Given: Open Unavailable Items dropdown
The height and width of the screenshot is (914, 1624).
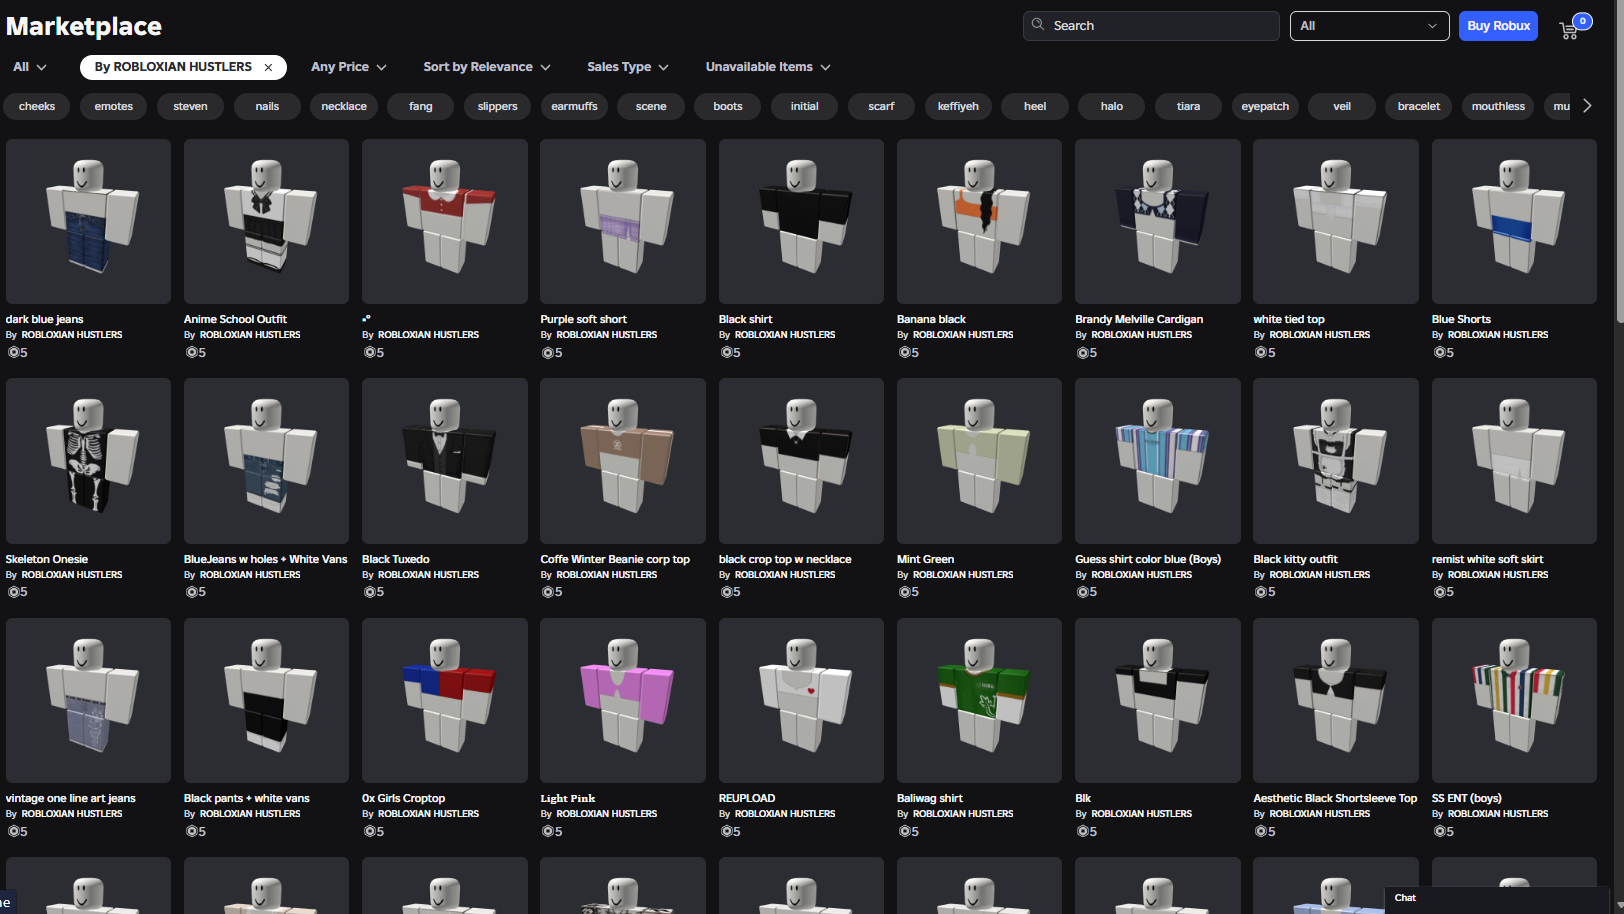Looking at the screenshot, I should [768, 67].
